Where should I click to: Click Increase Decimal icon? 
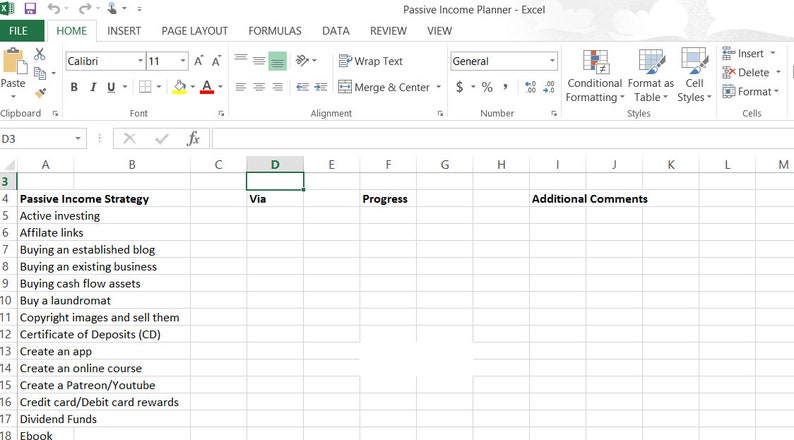pos(531,87)
